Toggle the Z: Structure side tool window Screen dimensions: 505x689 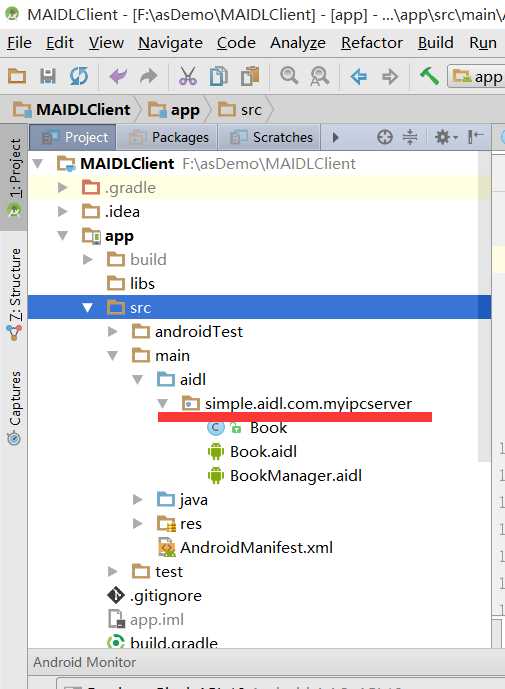coord(14,294)
